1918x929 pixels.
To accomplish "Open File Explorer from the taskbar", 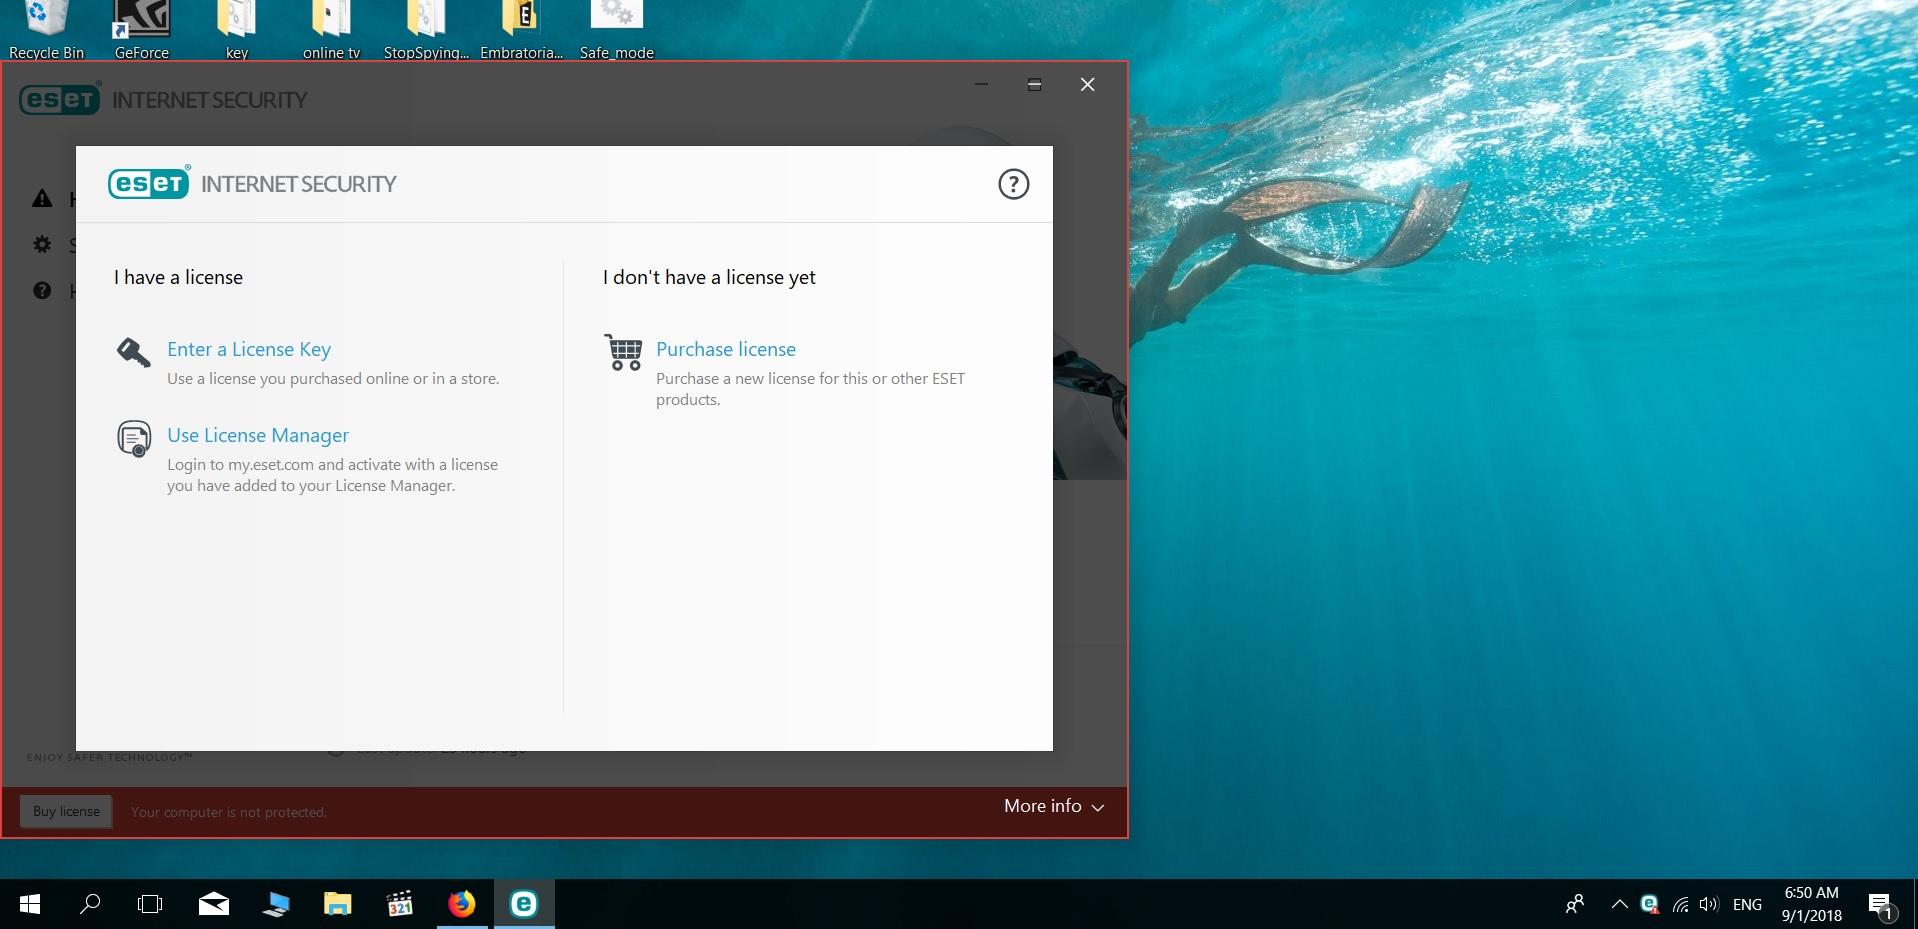I will [337, 905].
